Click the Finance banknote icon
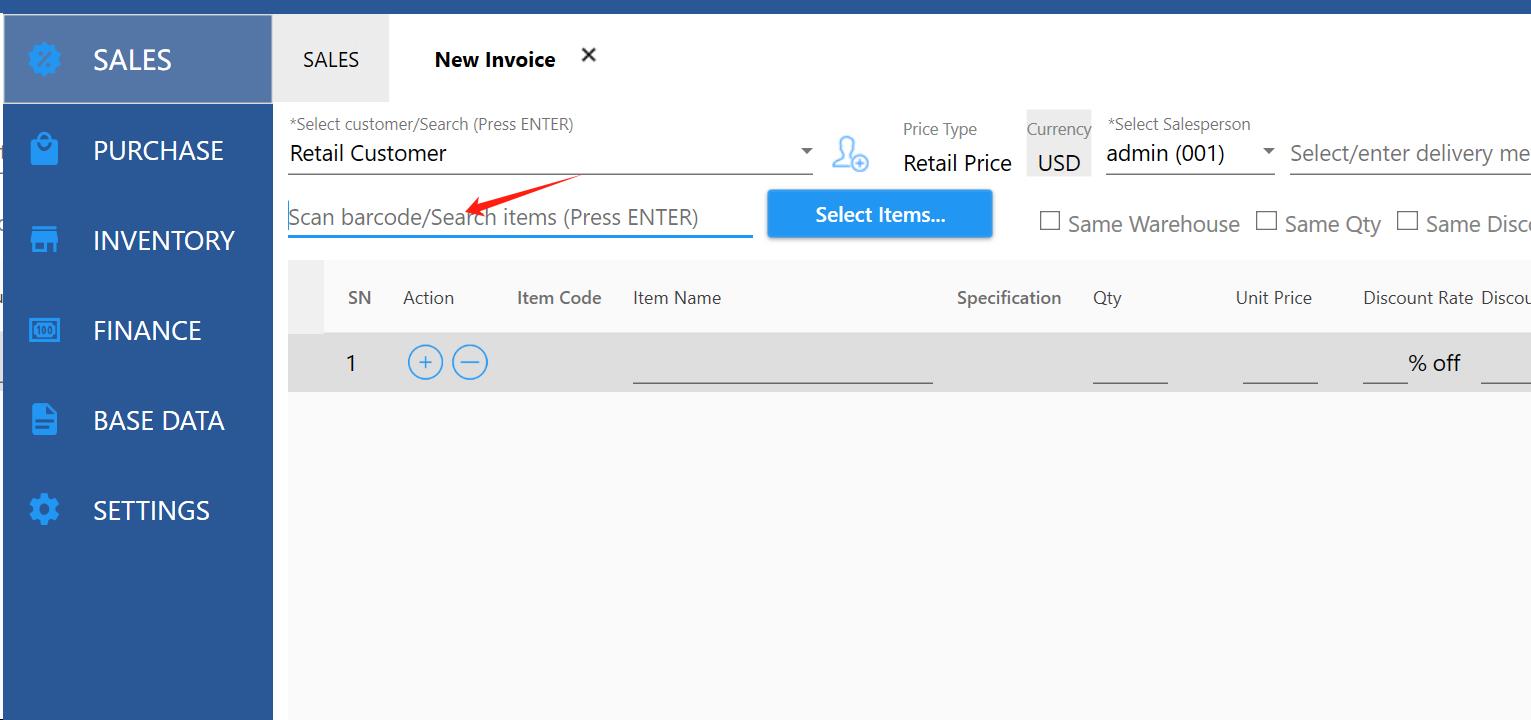The image size is (1531, 720). pos(44,330)
